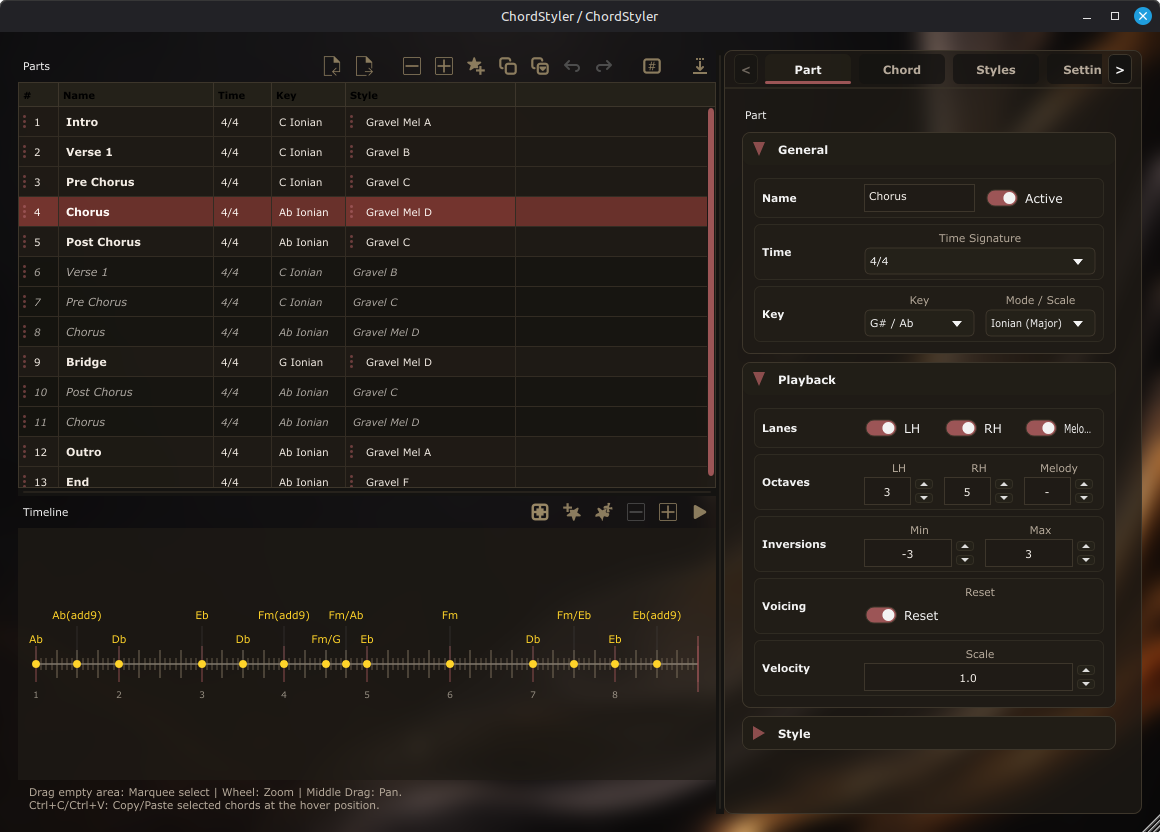
Task: Select the Pre Chorus part in row 3
Action: [362, 182]
